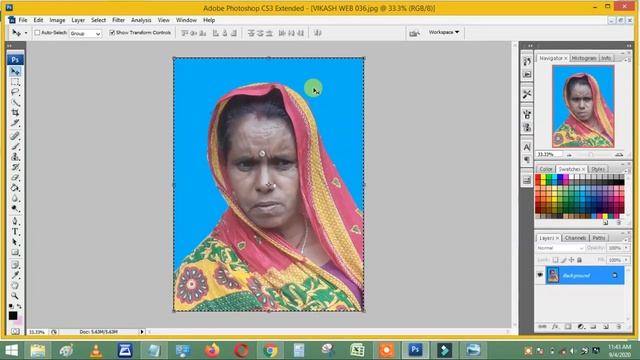Switch to the Color tab

pyautogui.click(x=546, y=169)
